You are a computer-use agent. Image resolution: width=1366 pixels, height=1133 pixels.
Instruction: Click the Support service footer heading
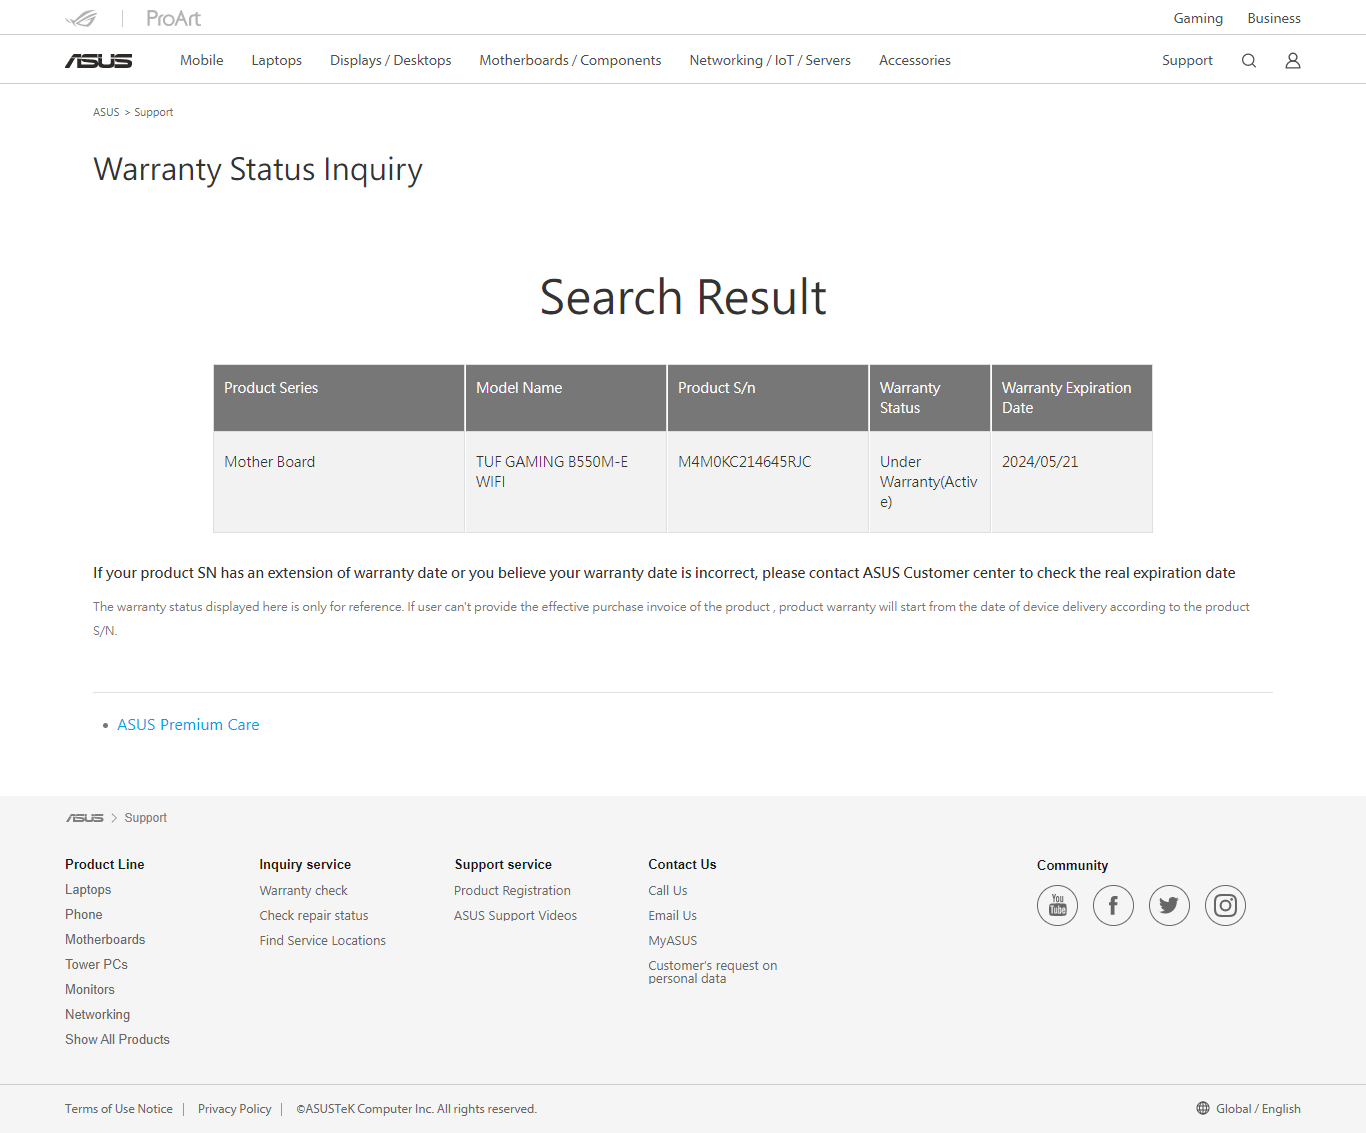click(x=503, y=865)
